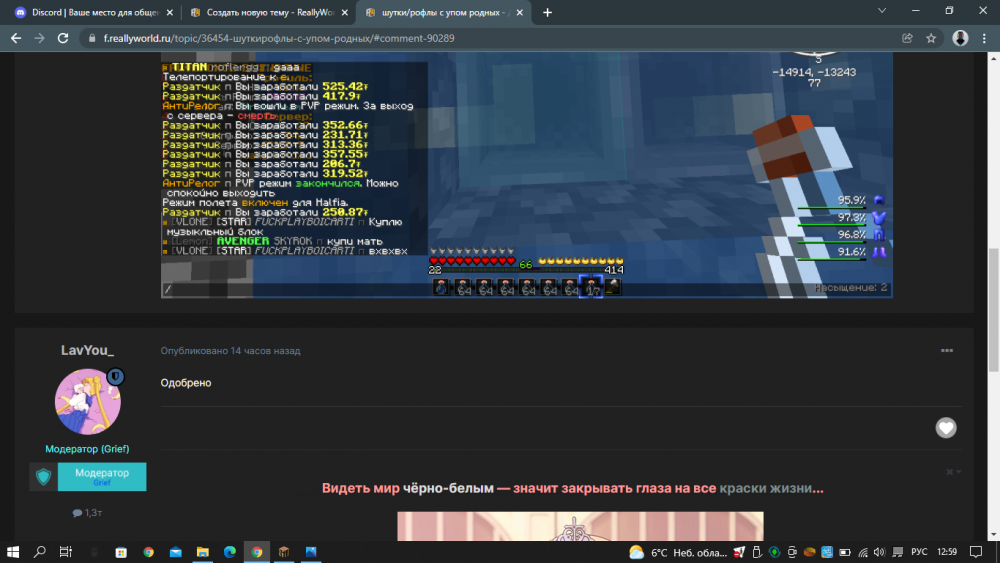Open the Chrome three-dot menu
This screenshot has height=563, width=1000.
pos(984,38)
